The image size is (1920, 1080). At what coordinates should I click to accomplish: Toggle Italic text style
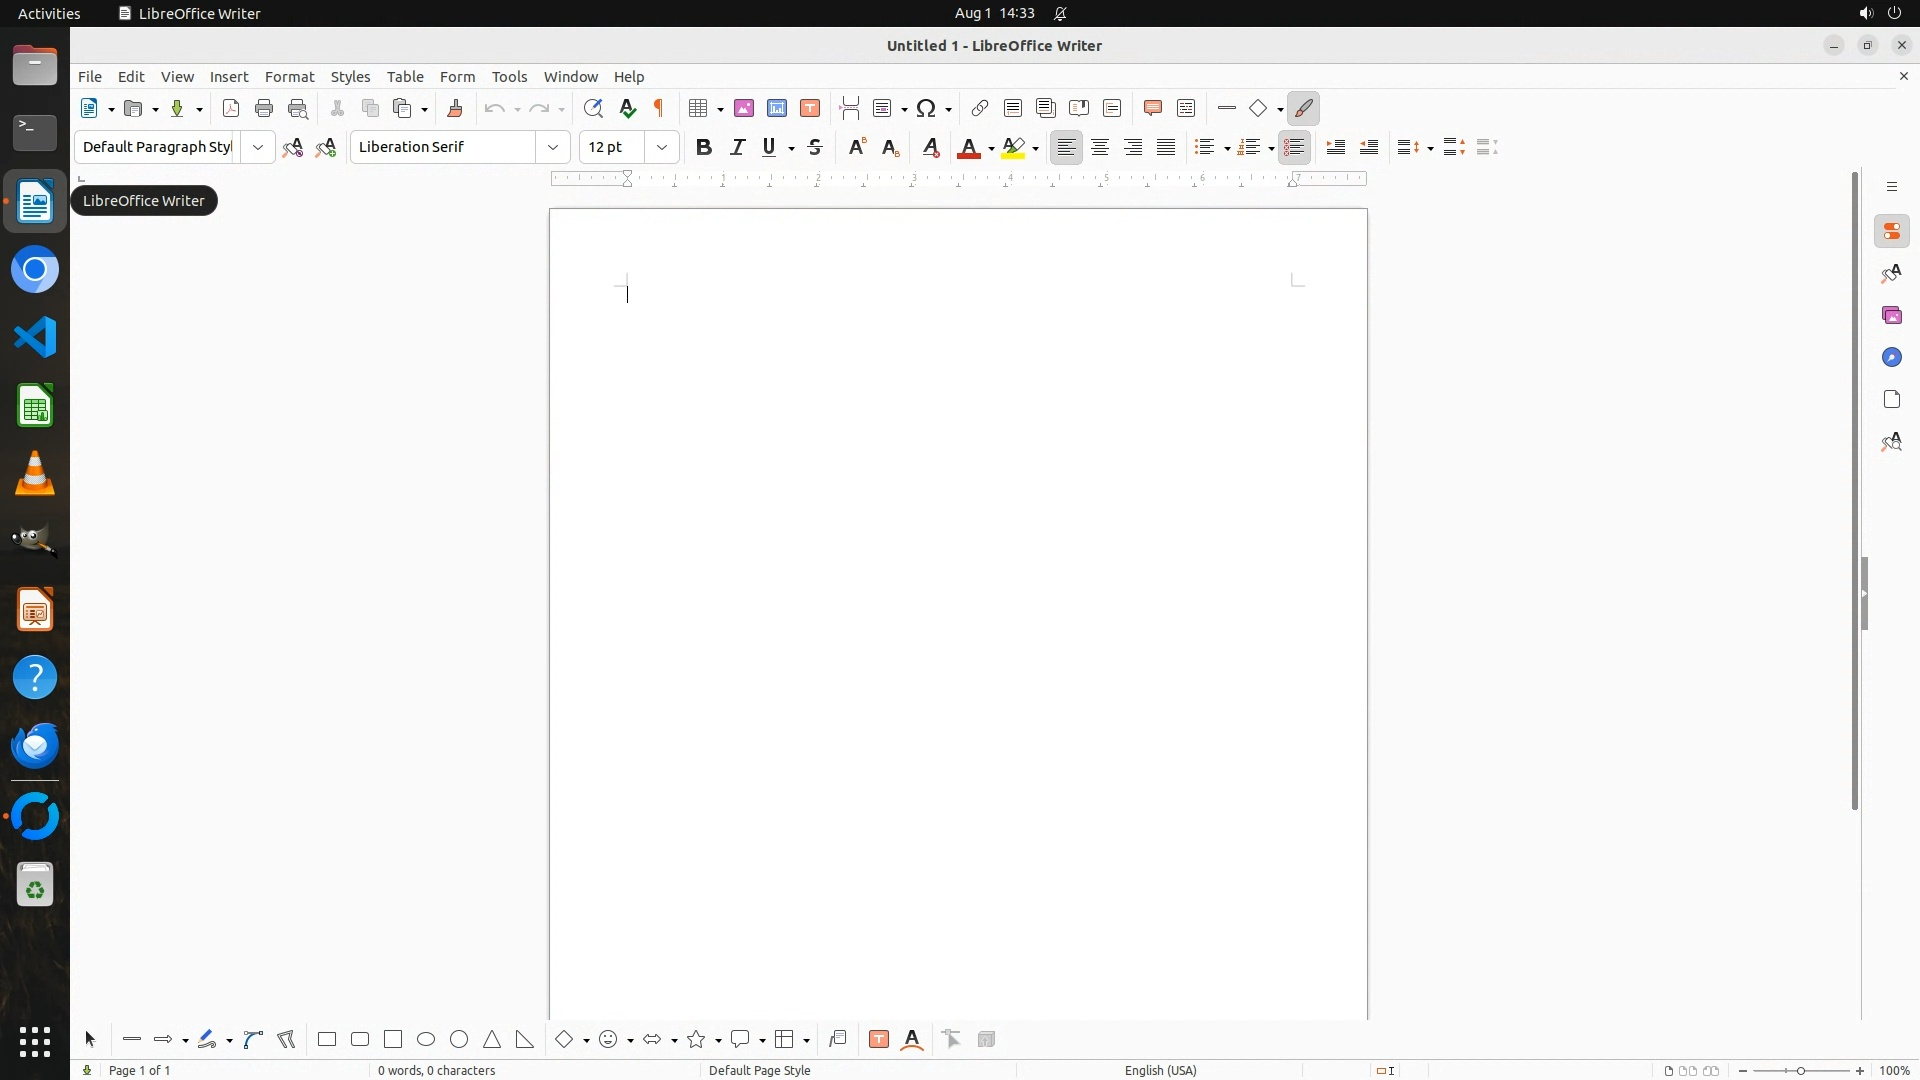pyautogui.click(x=738, y=147)
